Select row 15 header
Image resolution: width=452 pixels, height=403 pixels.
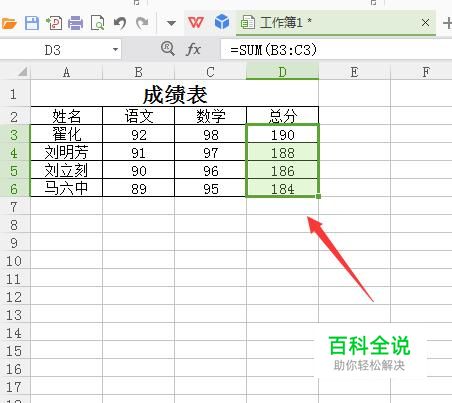click(x=15, y=350)
